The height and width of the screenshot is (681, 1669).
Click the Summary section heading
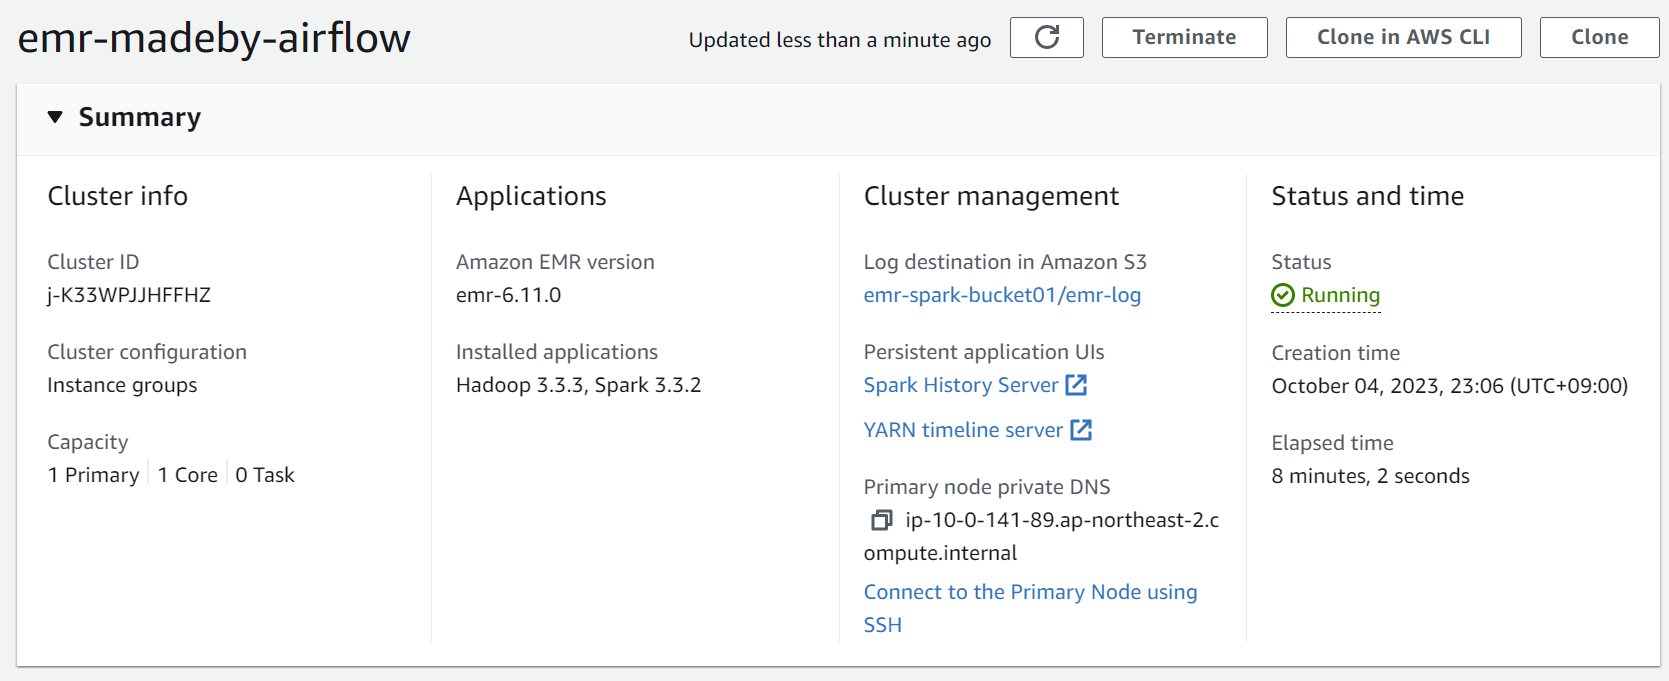140,118
